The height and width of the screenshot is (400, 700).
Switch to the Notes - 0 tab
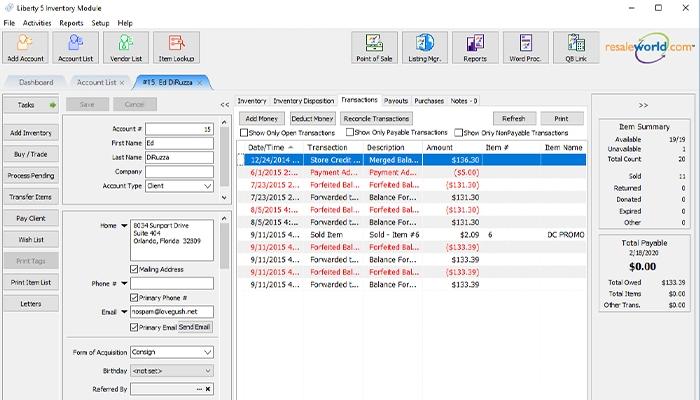tap(464, 101)
